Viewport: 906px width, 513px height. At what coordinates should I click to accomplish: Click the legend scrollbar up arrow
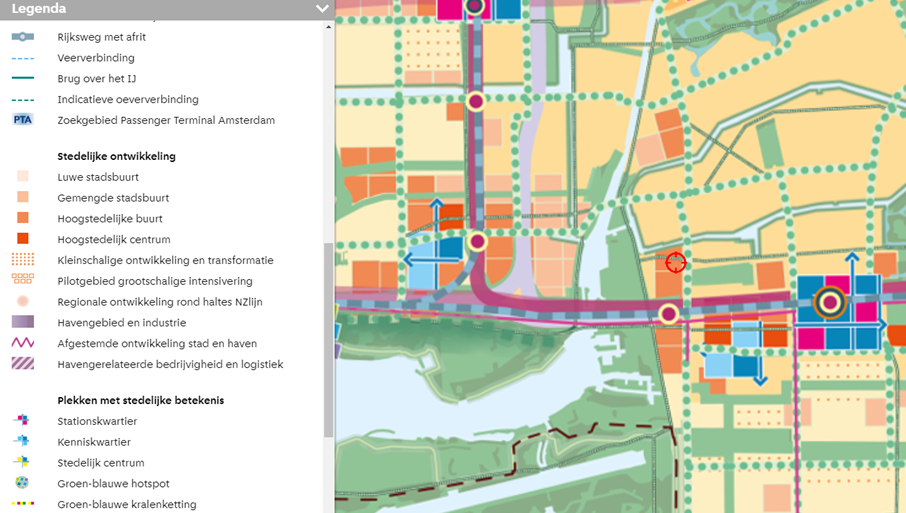tap(328, 27)
